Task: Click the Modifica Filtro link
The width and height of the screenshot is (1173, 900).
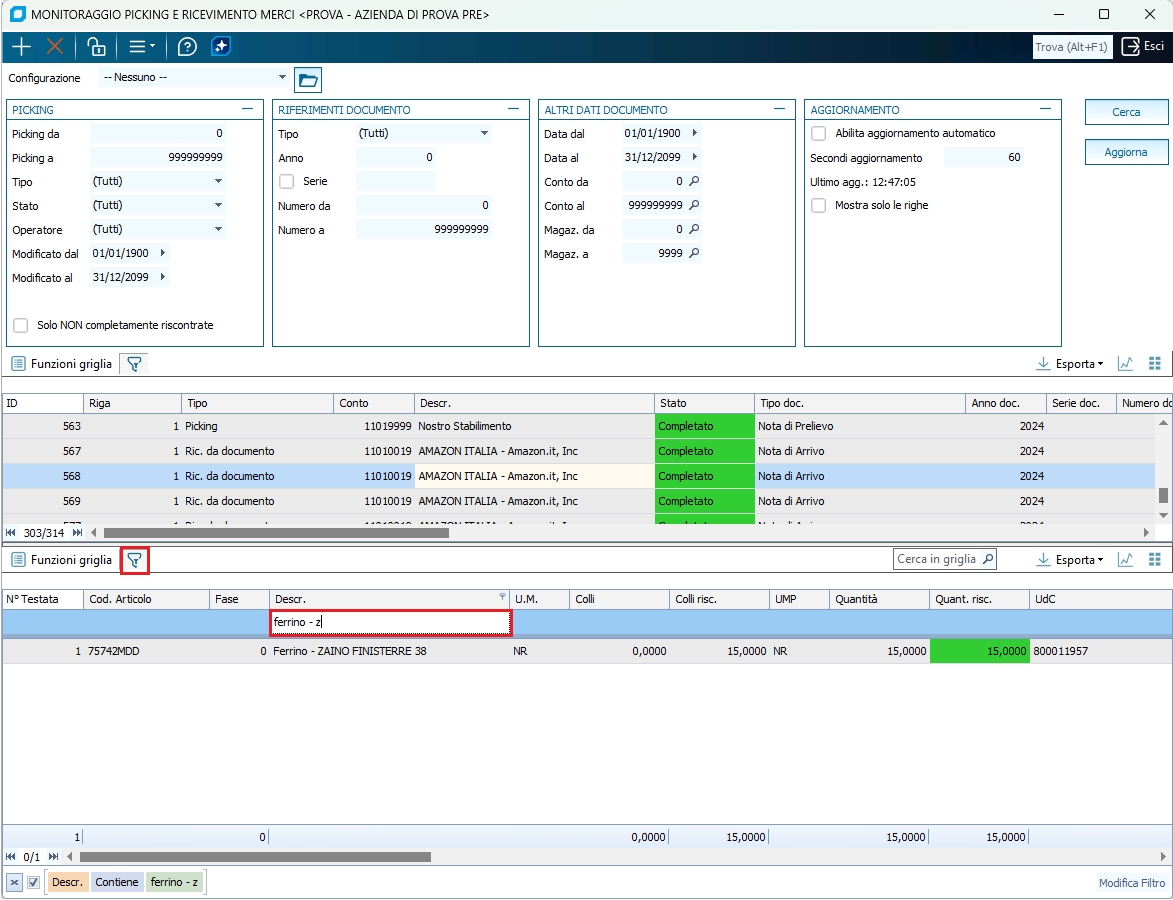Action: tap(1131, 883)
